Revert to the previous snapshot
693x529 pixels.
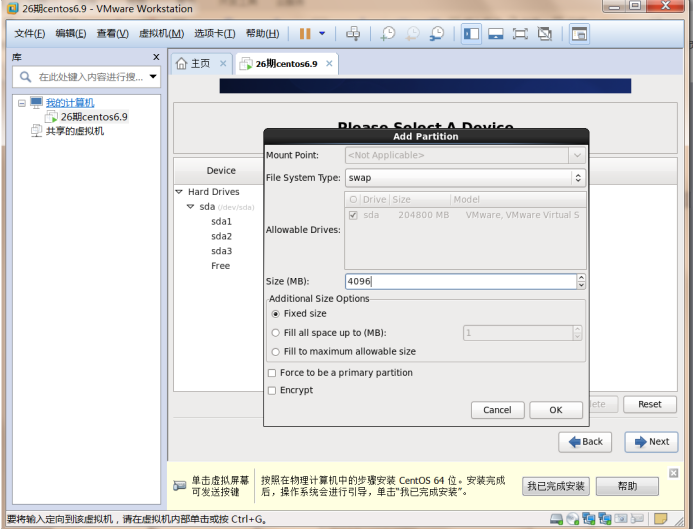[x=412, y=34]
